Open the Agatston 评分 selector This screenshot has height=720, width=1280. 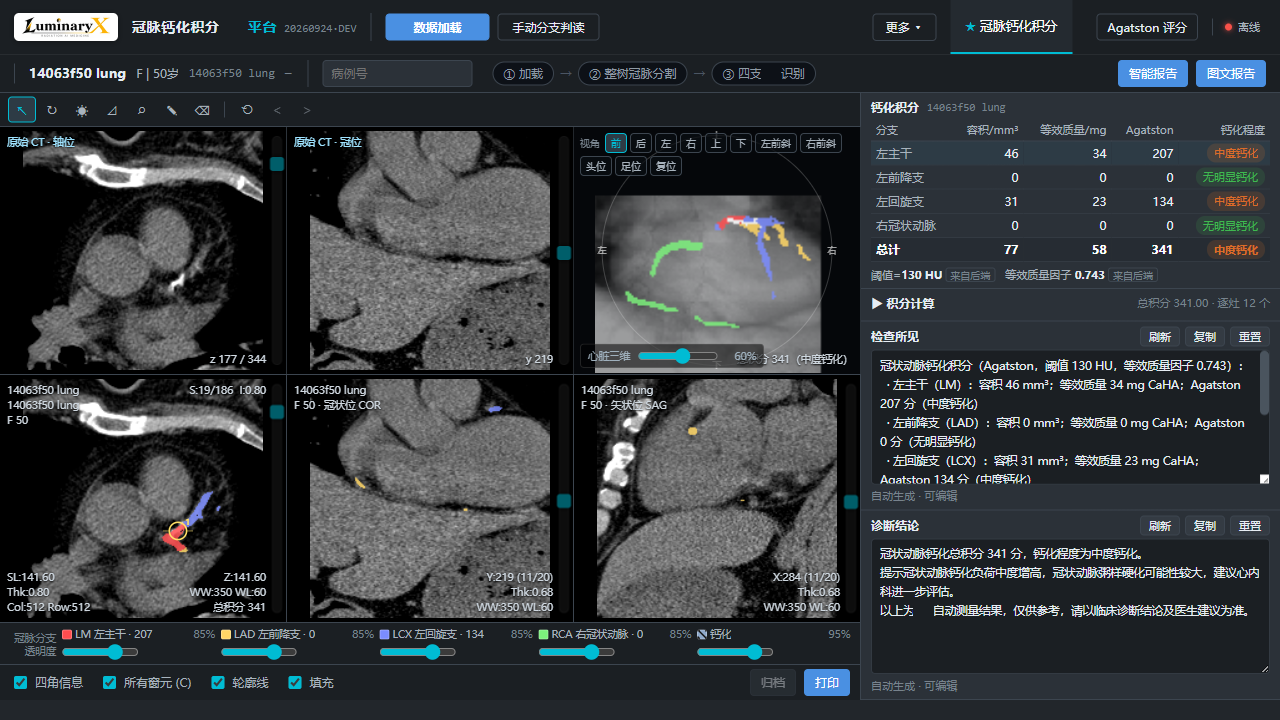click(x=1147, y=27)
